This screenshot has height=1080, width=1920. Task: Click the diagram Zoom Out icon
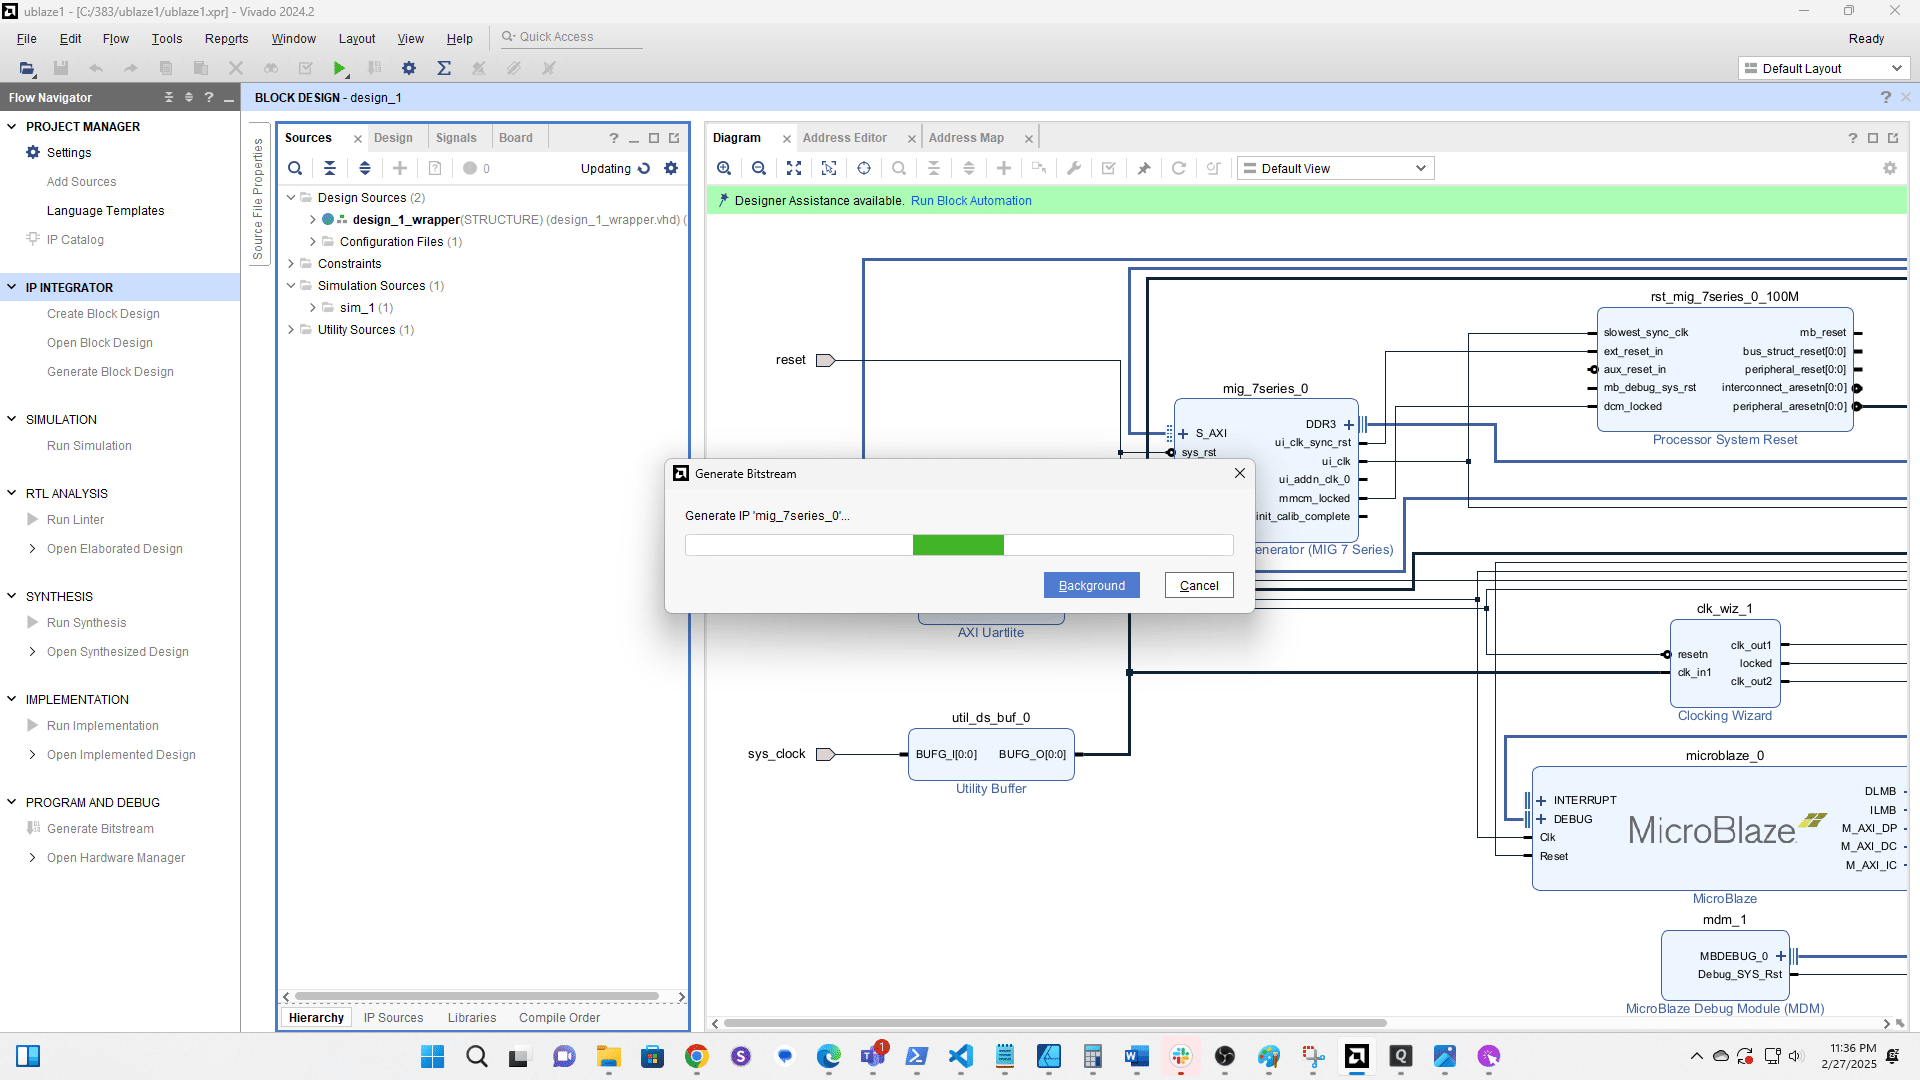pyautogui.click(x=759, y=168)
